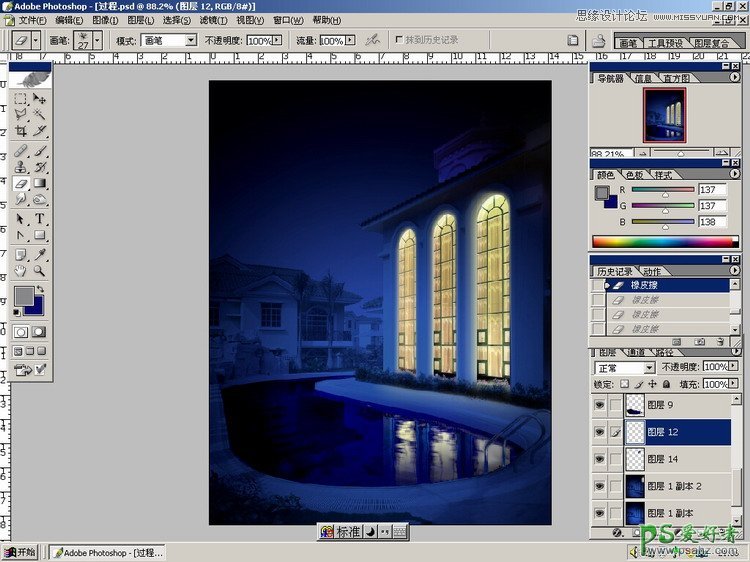The width and height of the screenshot is (750, 562).
Task: Select the Hand tool
Action: point(21,271)
